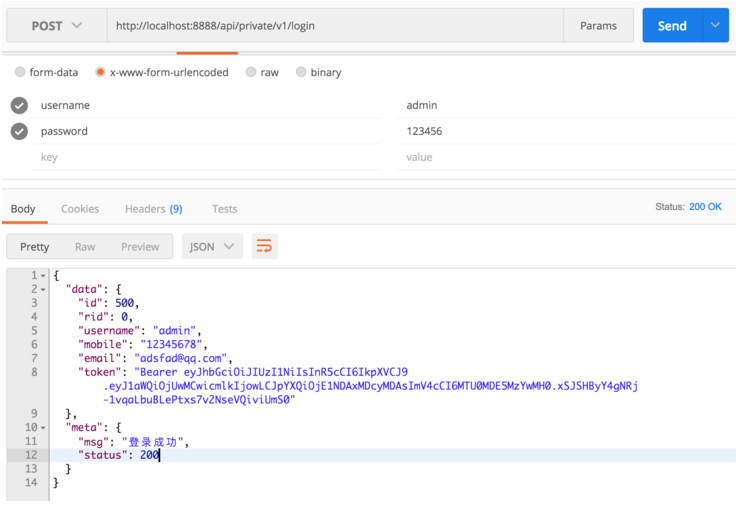Open the POST method dropdown

pyautogui.click(x=56, y=26)
